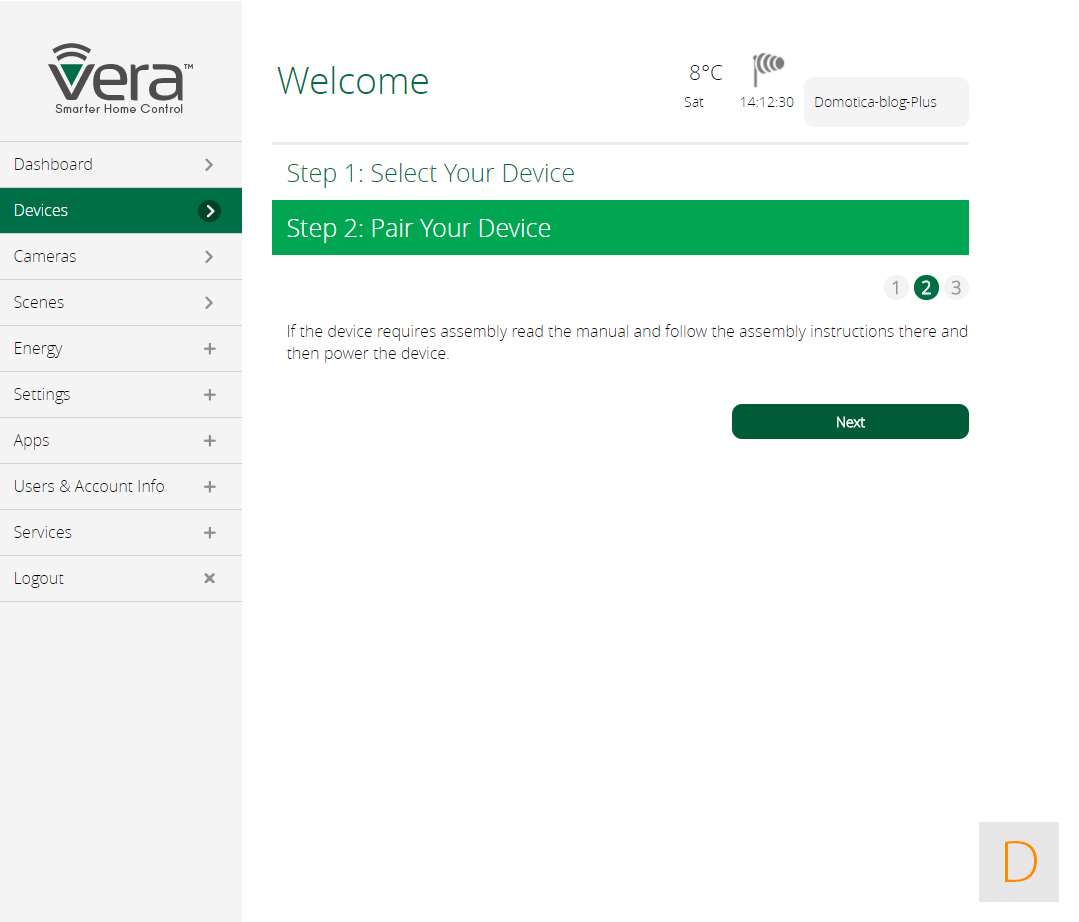Image resolution: width=1079 pixels, height=922 pixels.
Task: Go back to wizard step 1 indicator
Action: point(896,288)
